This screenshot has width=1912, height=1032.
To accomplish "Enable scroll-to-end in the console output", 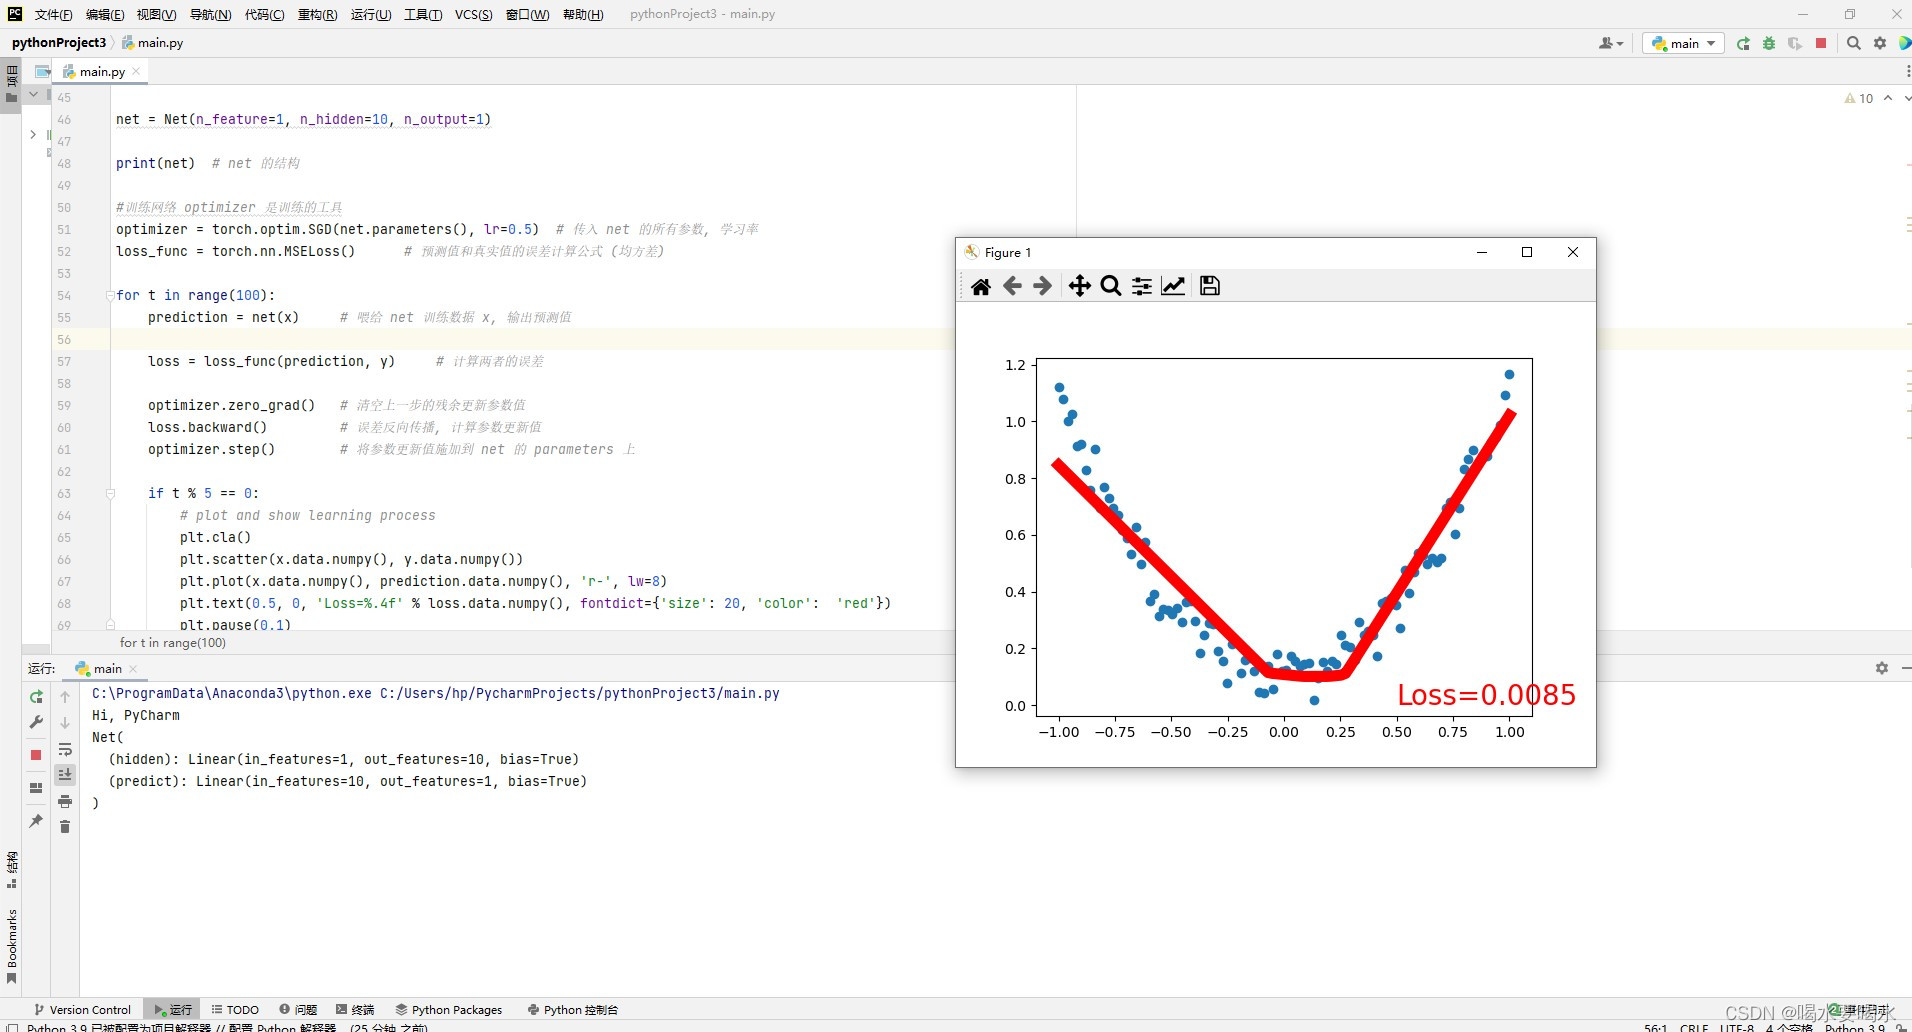I will [65, 774].
